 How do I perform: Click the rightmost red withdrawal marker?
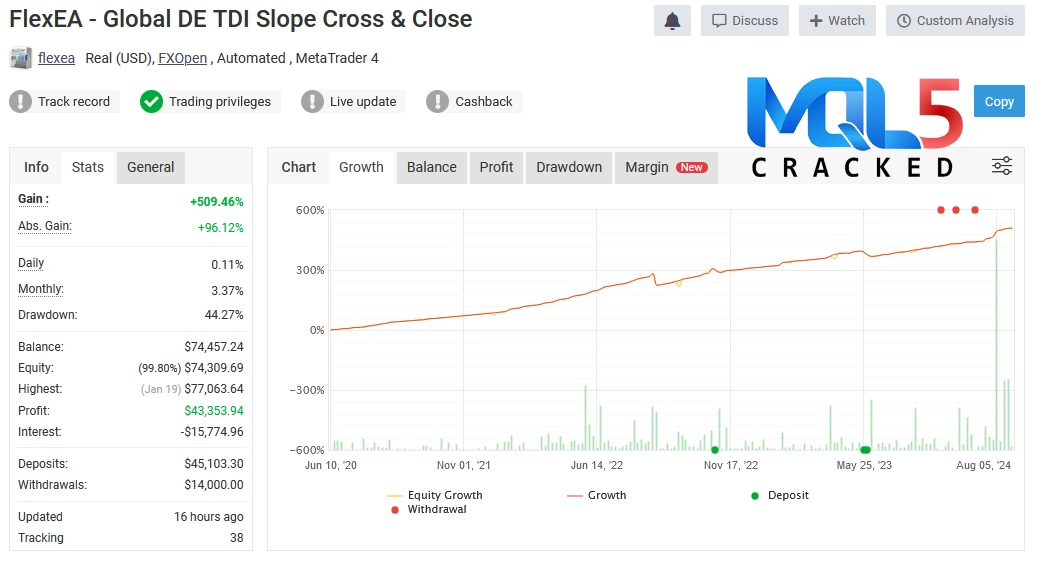click(975, 210)
